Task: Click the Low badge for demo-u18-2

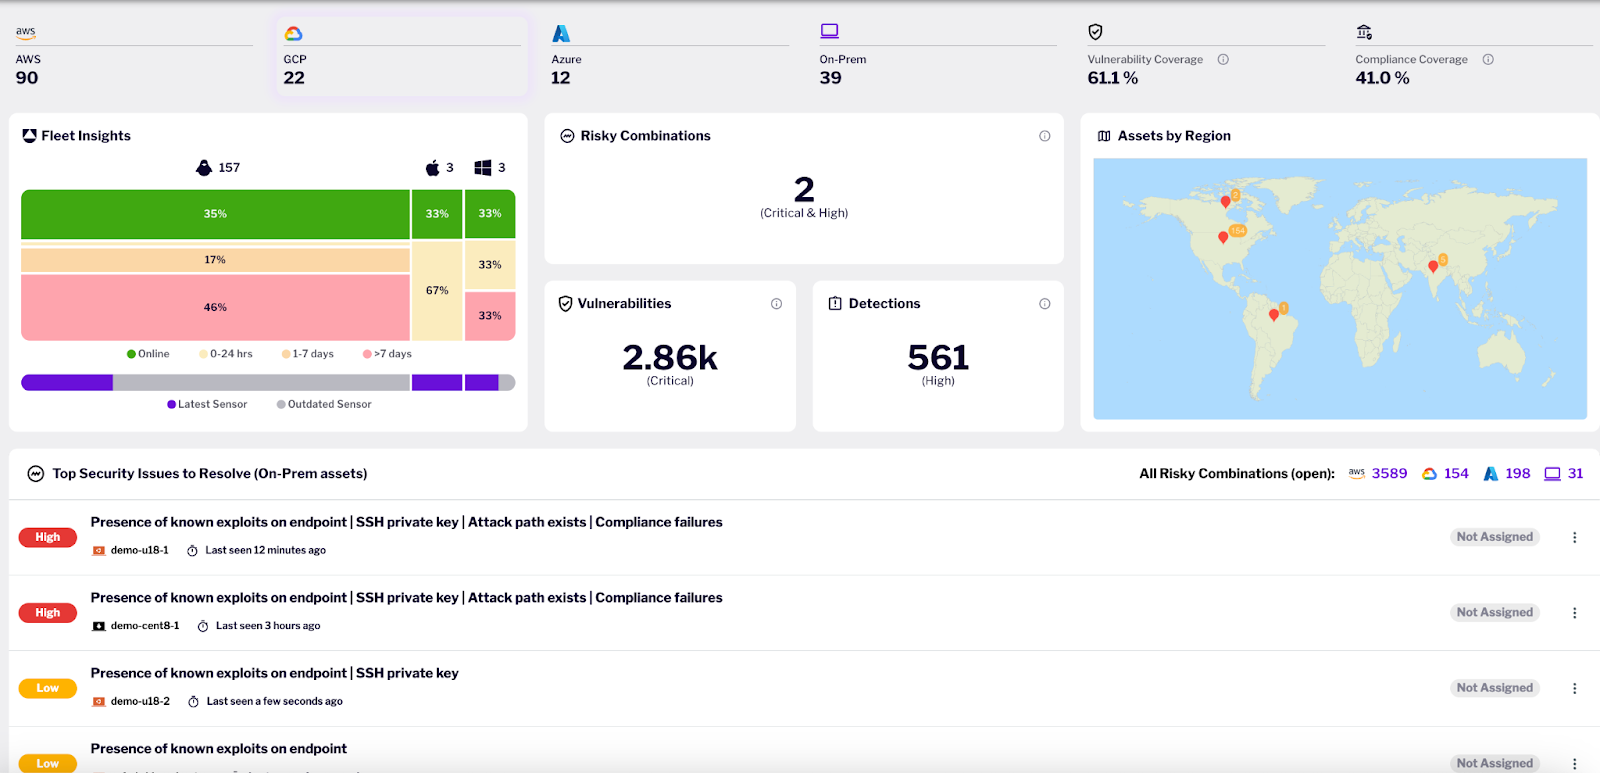Action: (x=48, y=688)
